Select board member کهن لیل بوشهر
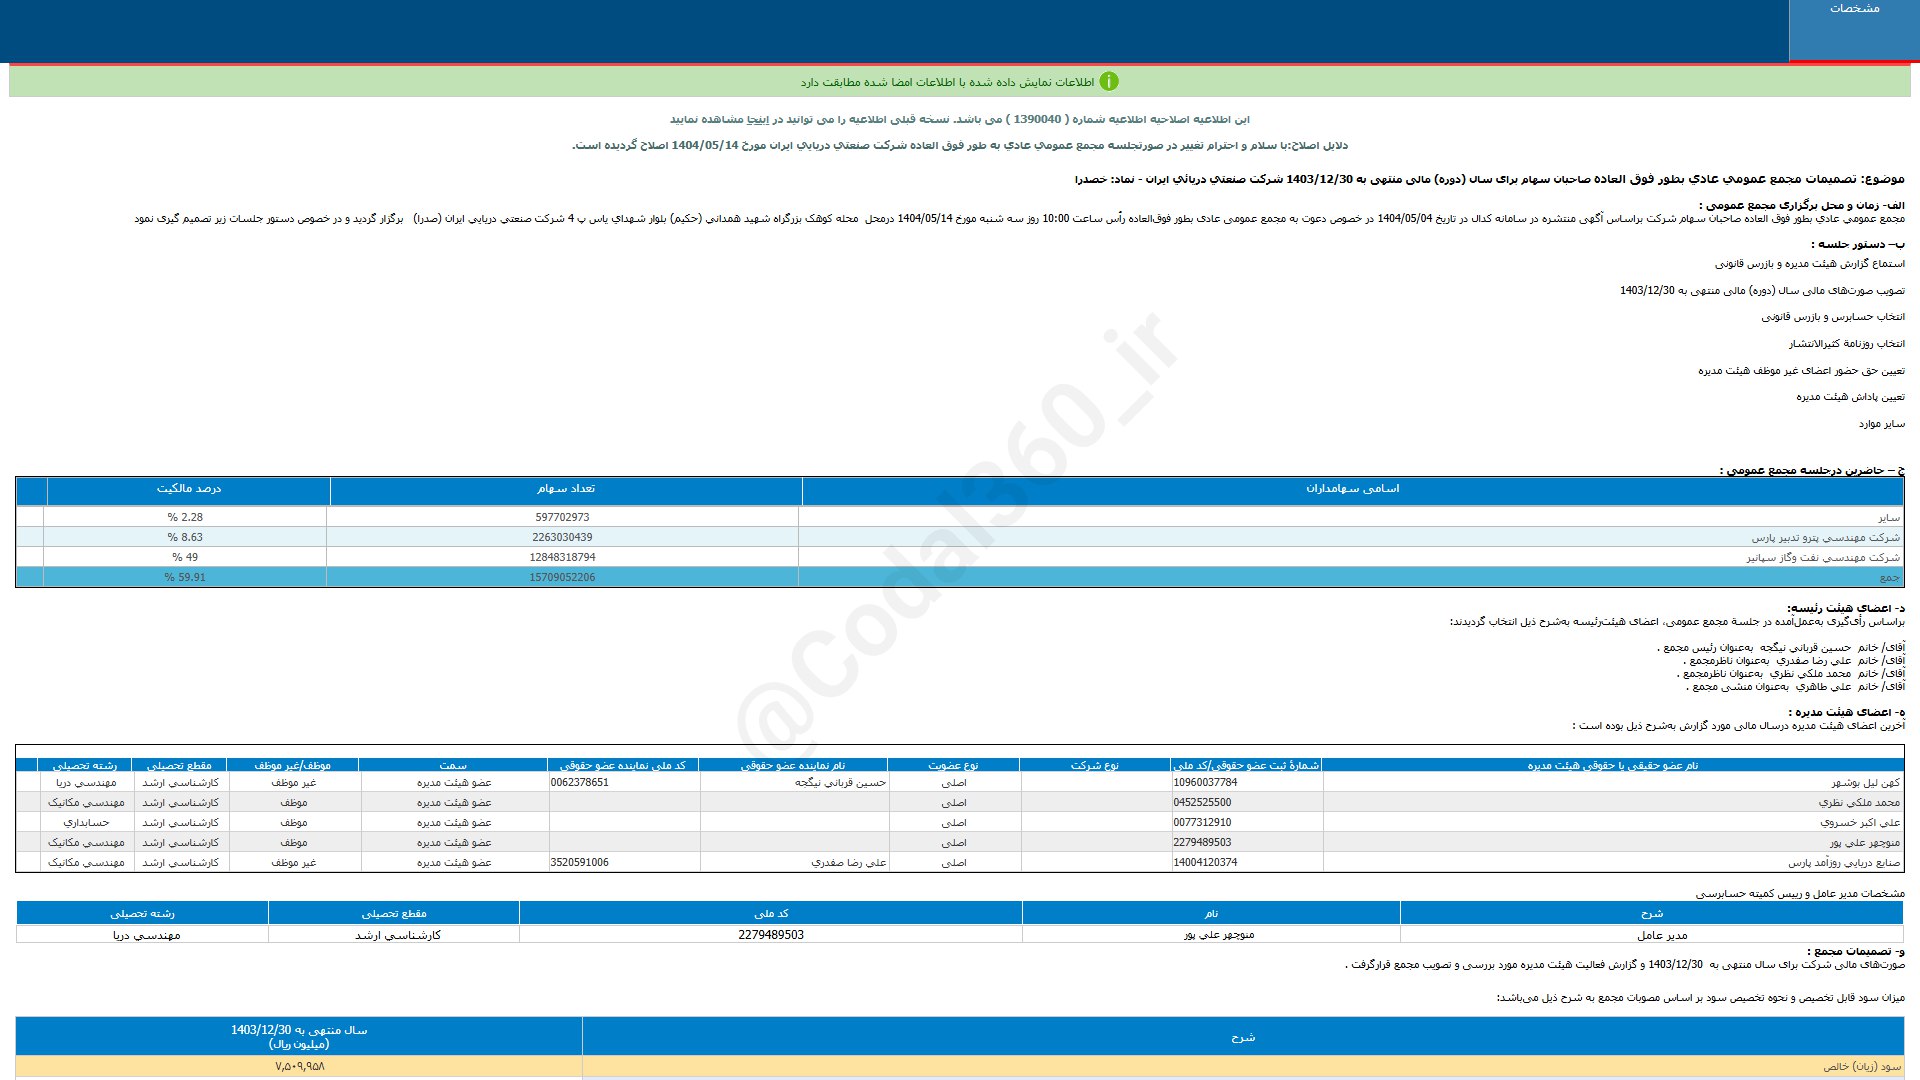The width and height of the screenshot is (1920, 1080). [x=1866, y=783]
